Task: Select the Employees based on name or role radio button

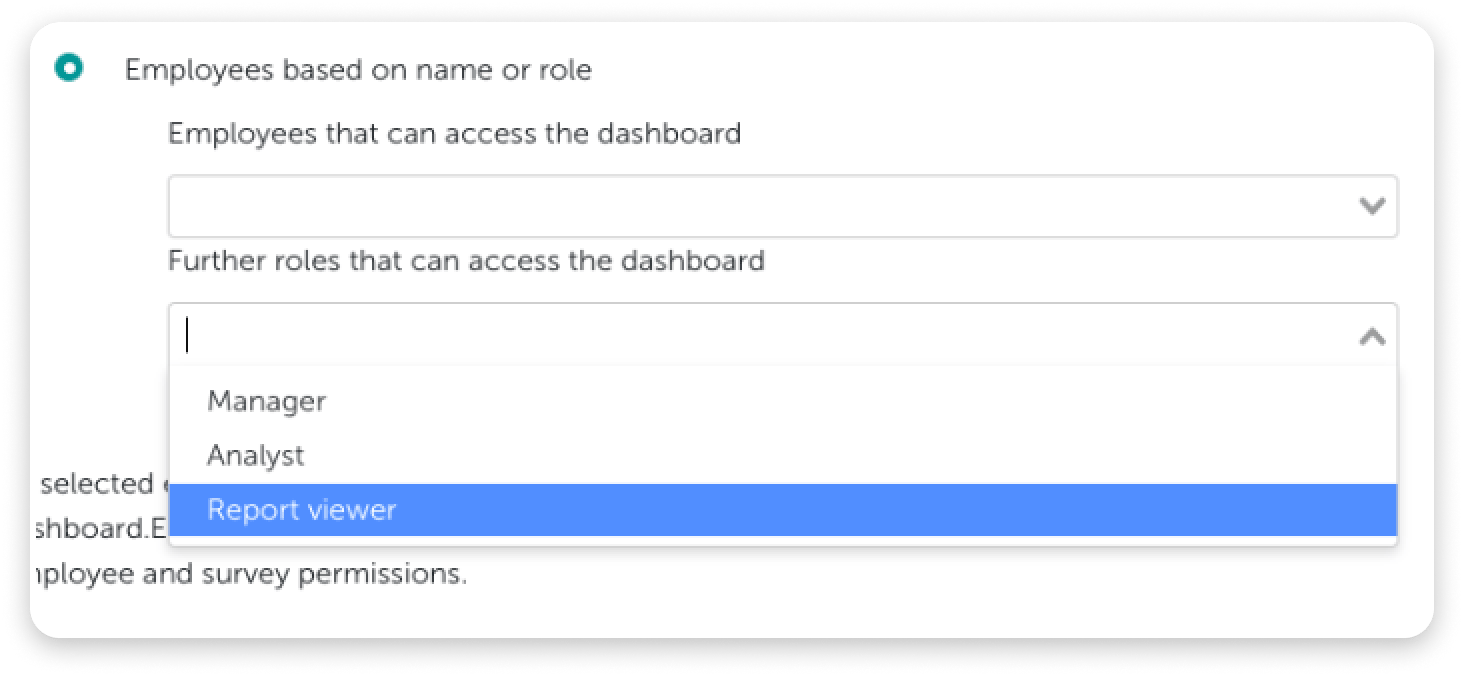Action: point(69,69)
